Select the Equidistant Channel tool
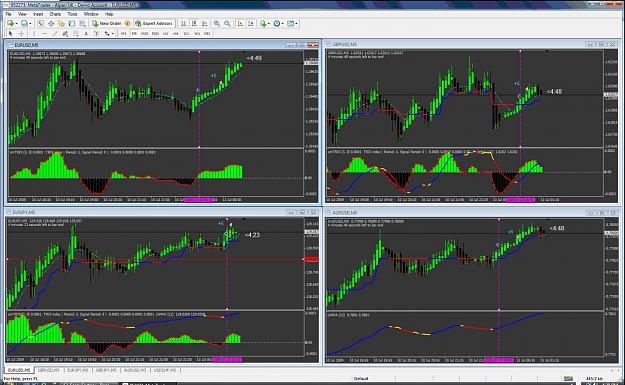625x385 pixels. 65,33
